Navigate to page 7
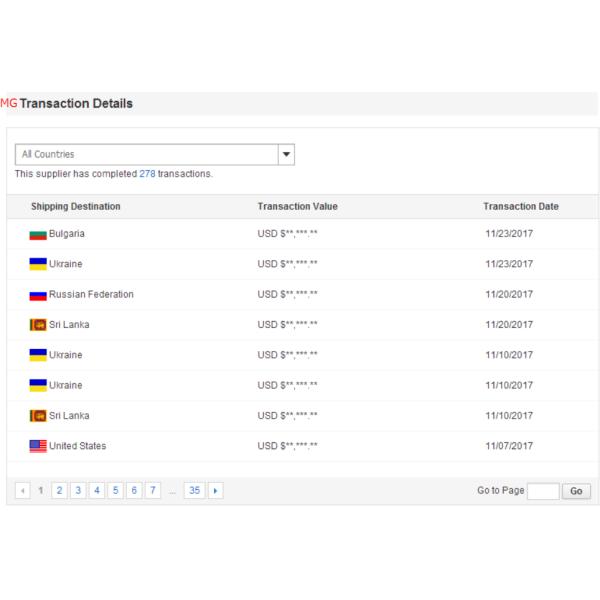 coord(152,491)
